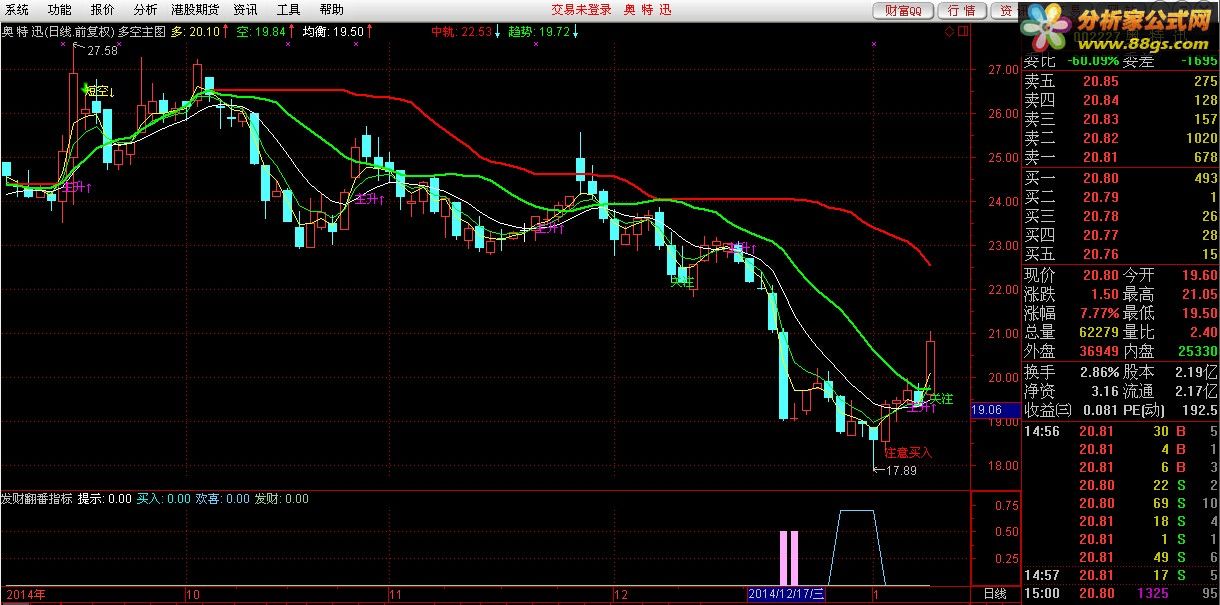
Task: Click the 买四 20.77 order row
Action: [x=1120, y=235]
